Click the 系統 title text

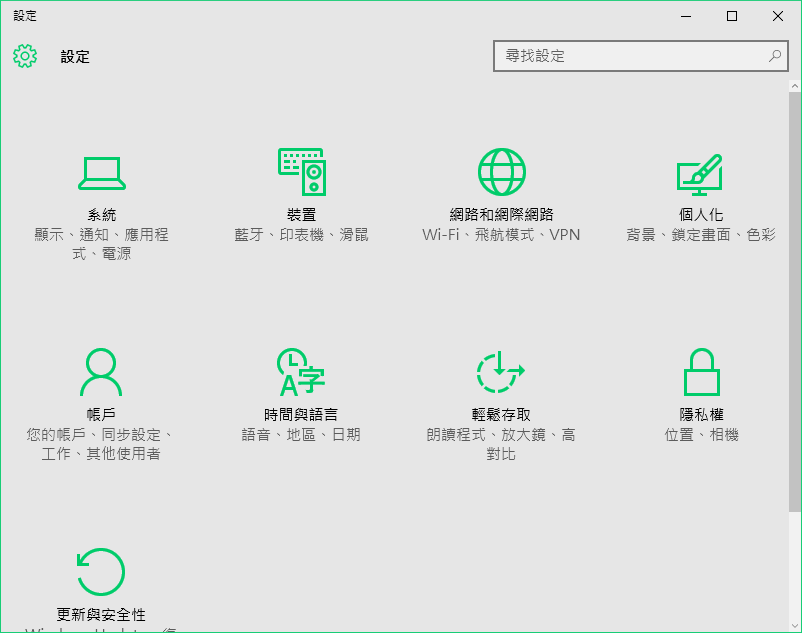(x=102, y=215)
